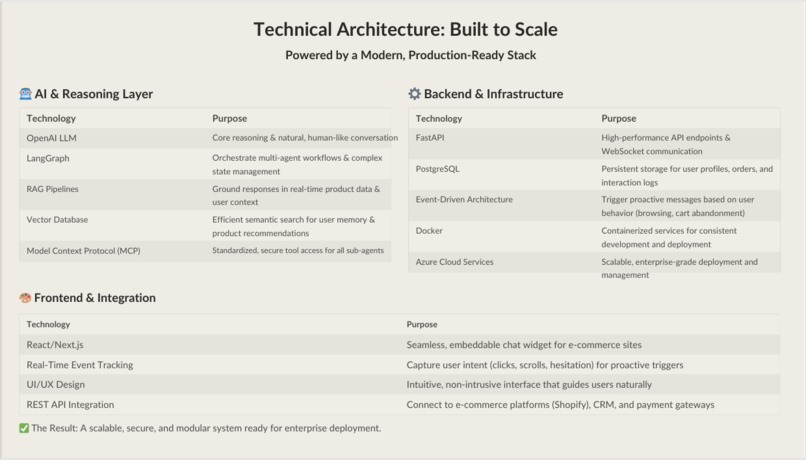Click the UI/UX Design cell

(56, 384)
